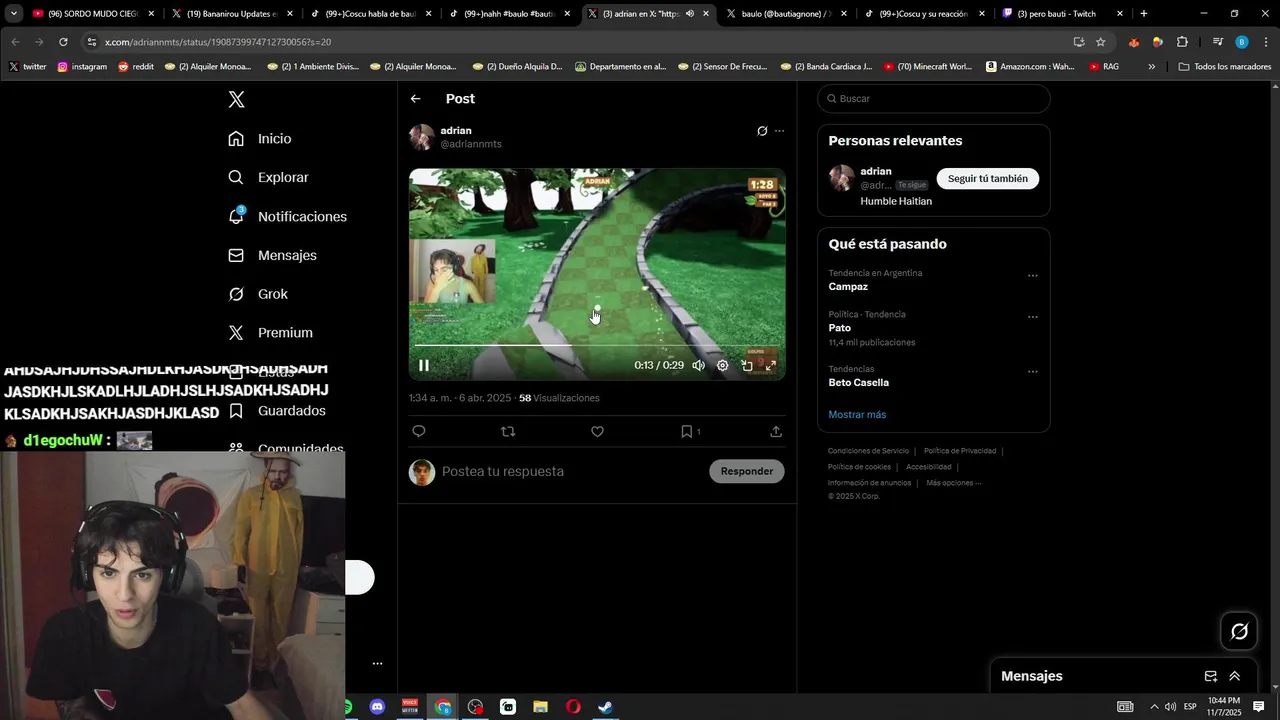Screen dimensions: 1280x720
Task: Open the tab search dropdown
Action: pyautogui.click(x=13, y=14)
